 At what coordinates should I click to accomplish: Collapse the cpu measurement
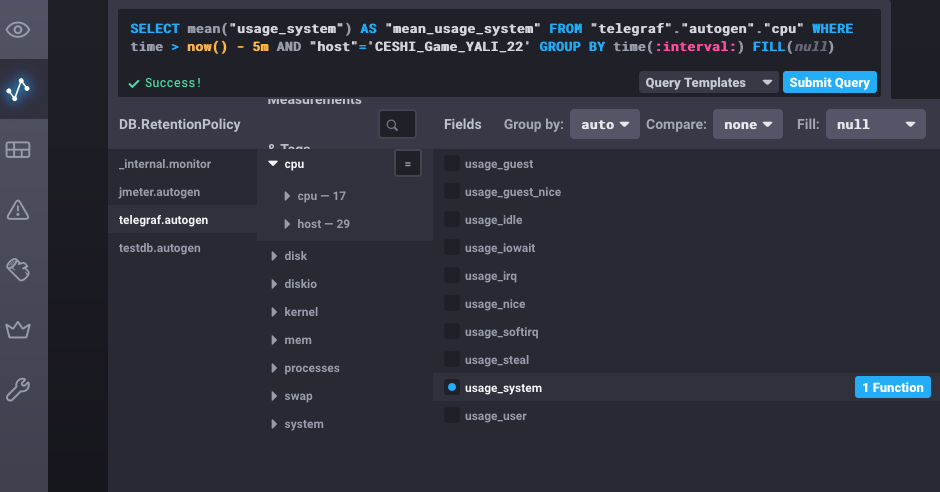click(x=273, y=164)
